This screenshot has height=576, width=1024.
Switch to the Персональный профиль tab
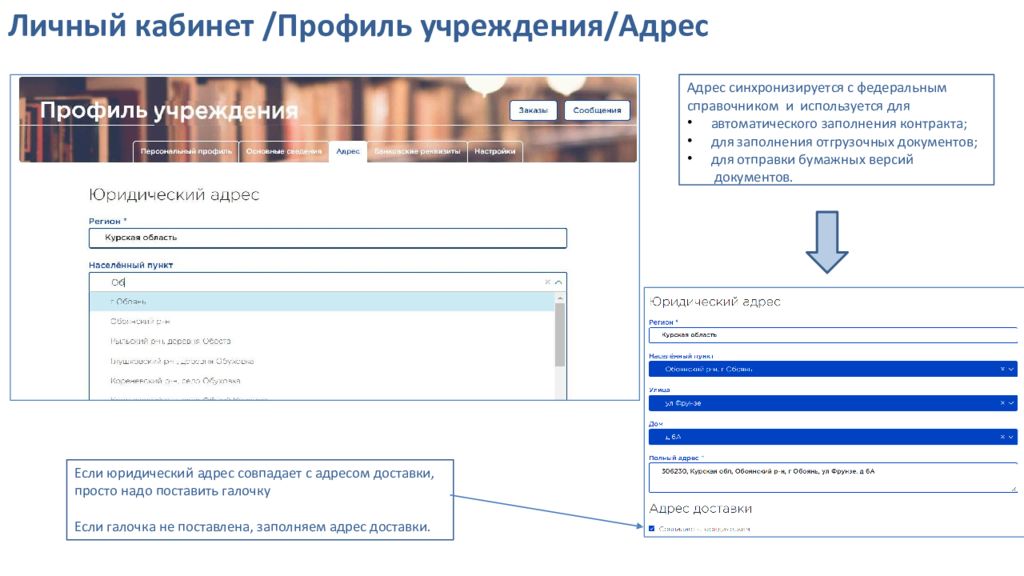point(186,152)
